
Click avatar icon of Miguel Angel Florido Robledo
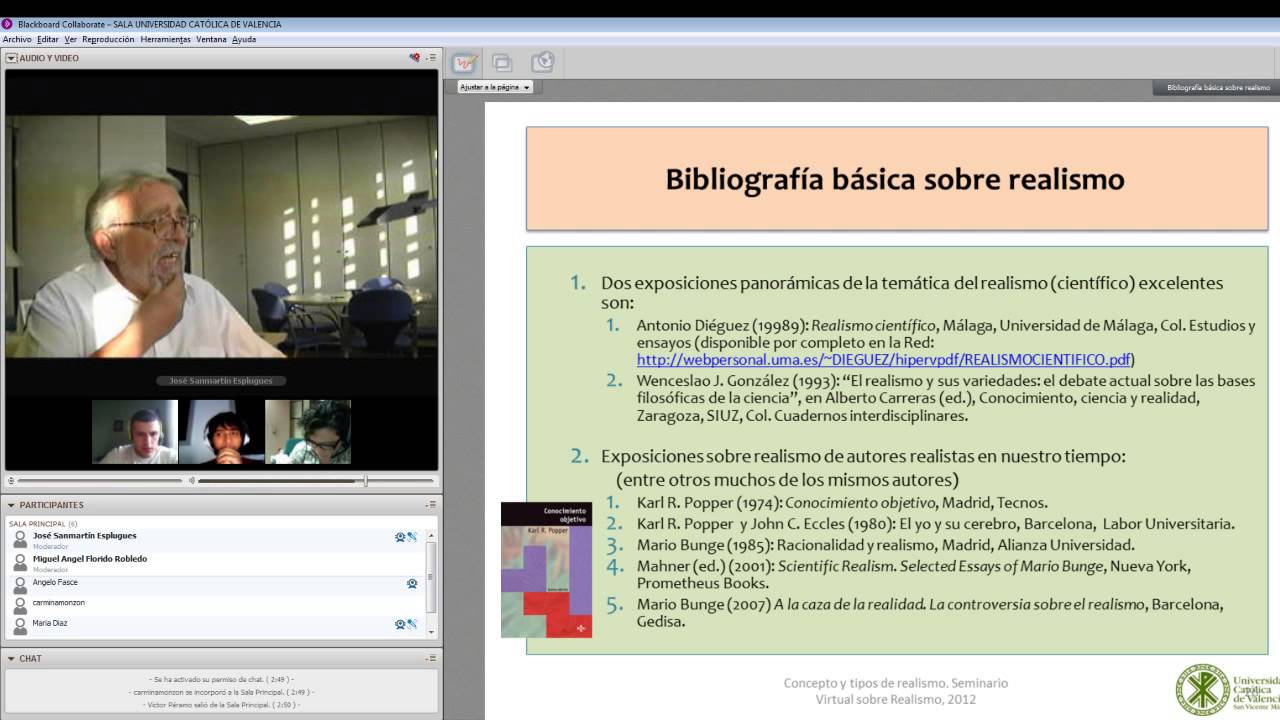point(19,563)
